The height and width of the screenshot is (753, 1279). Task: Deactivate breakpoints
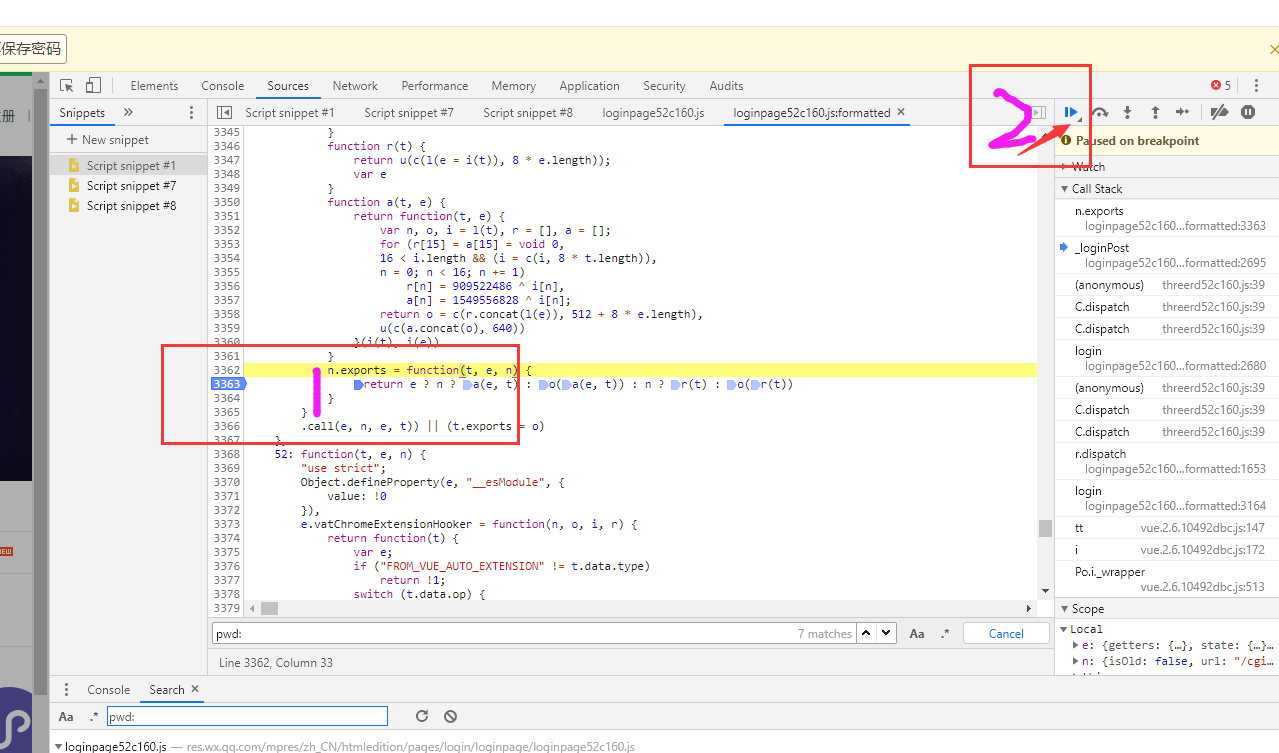(1219, 113)
